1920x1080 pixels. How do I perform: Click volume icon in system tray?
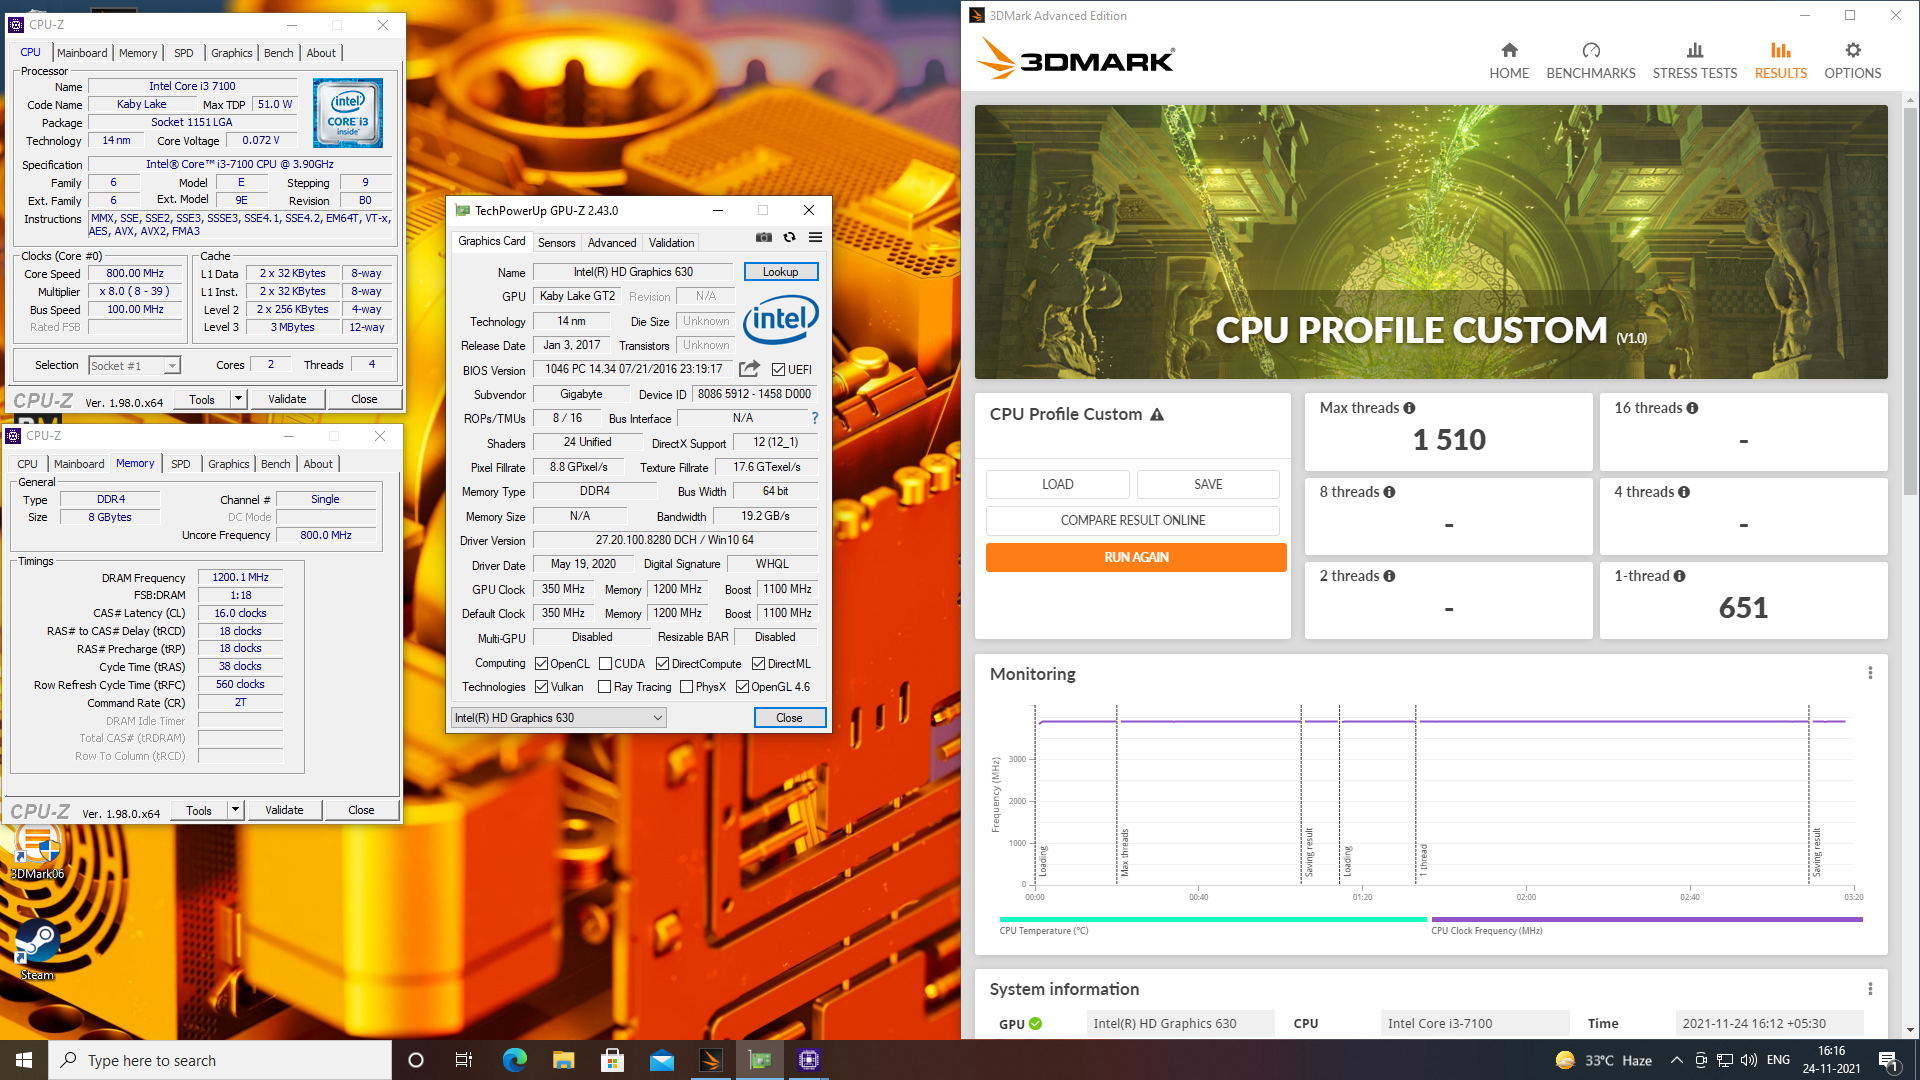1748,1060
